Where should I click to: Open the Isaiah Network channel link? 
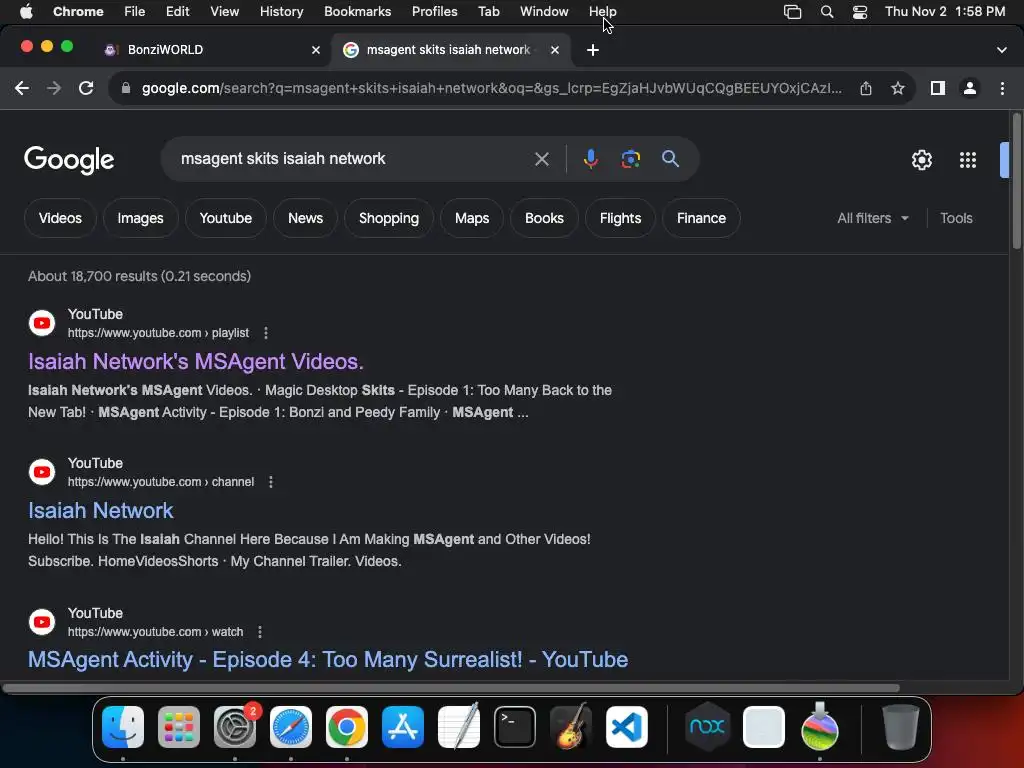tap(101, 511)
